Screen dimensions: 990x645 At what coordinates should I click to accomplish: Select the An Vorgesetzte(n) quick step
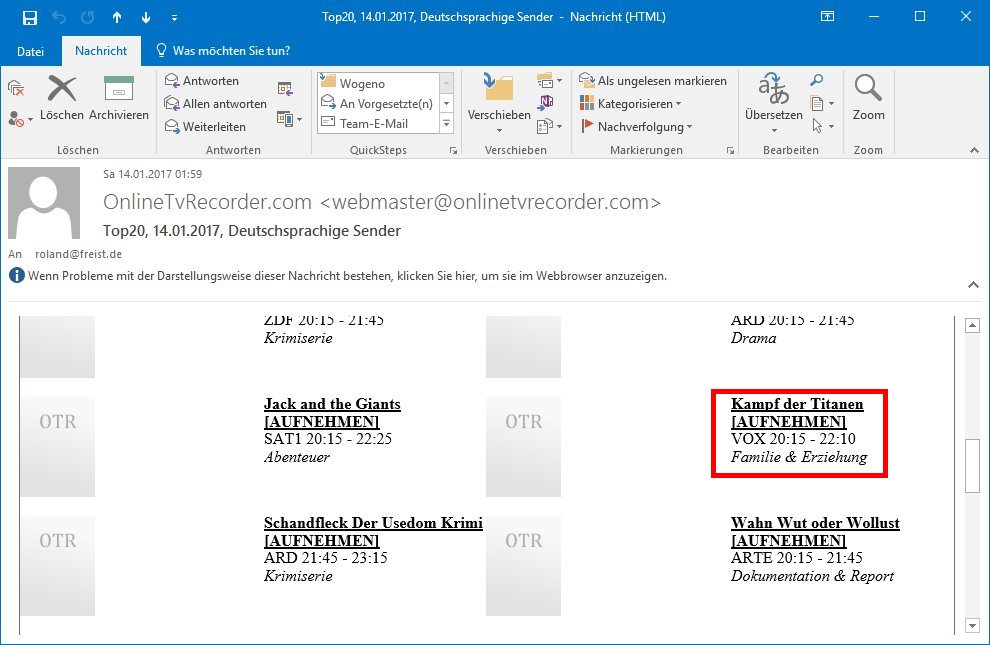point(379,103)
